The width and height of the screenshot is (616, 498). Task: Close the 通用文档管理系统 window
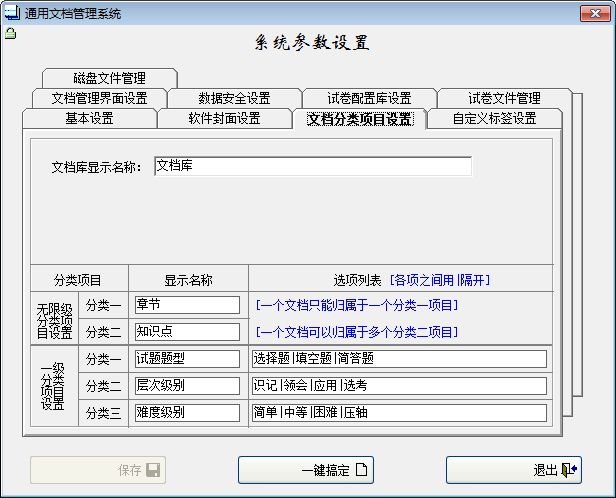coord(595,13)
